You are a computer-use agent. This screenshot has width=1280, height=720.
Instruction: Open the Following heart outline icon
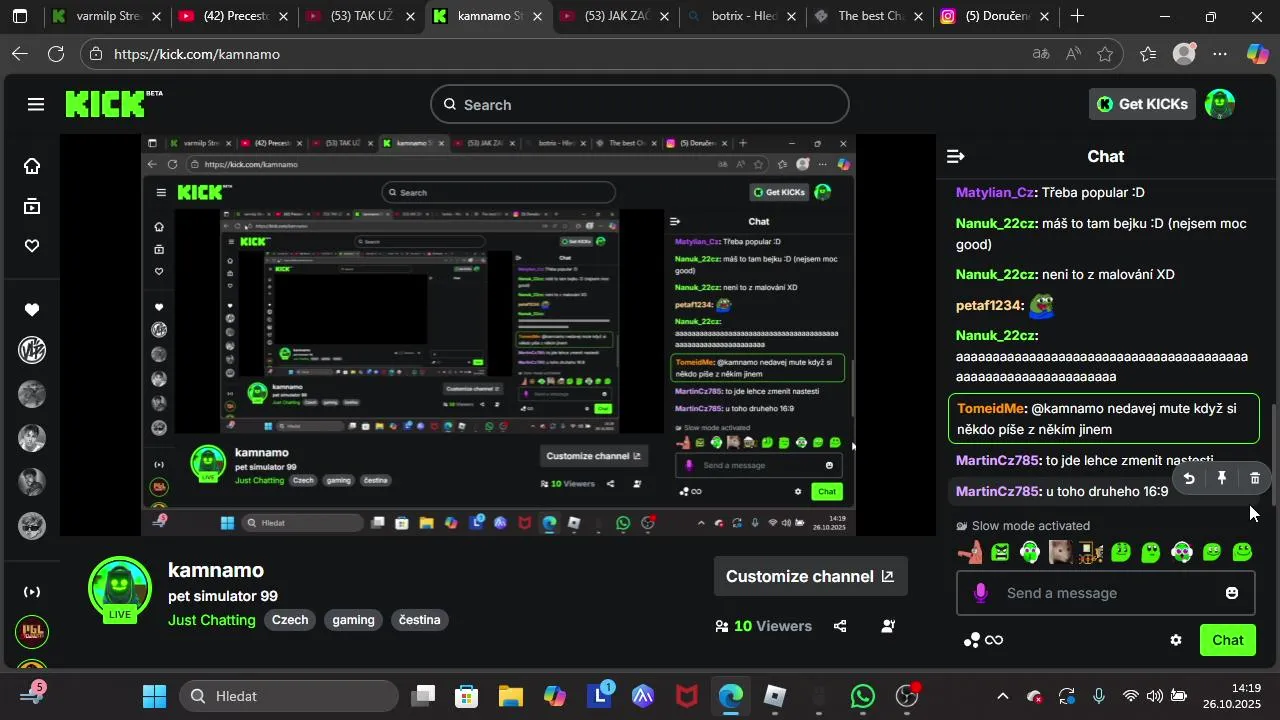coord(32,246)
